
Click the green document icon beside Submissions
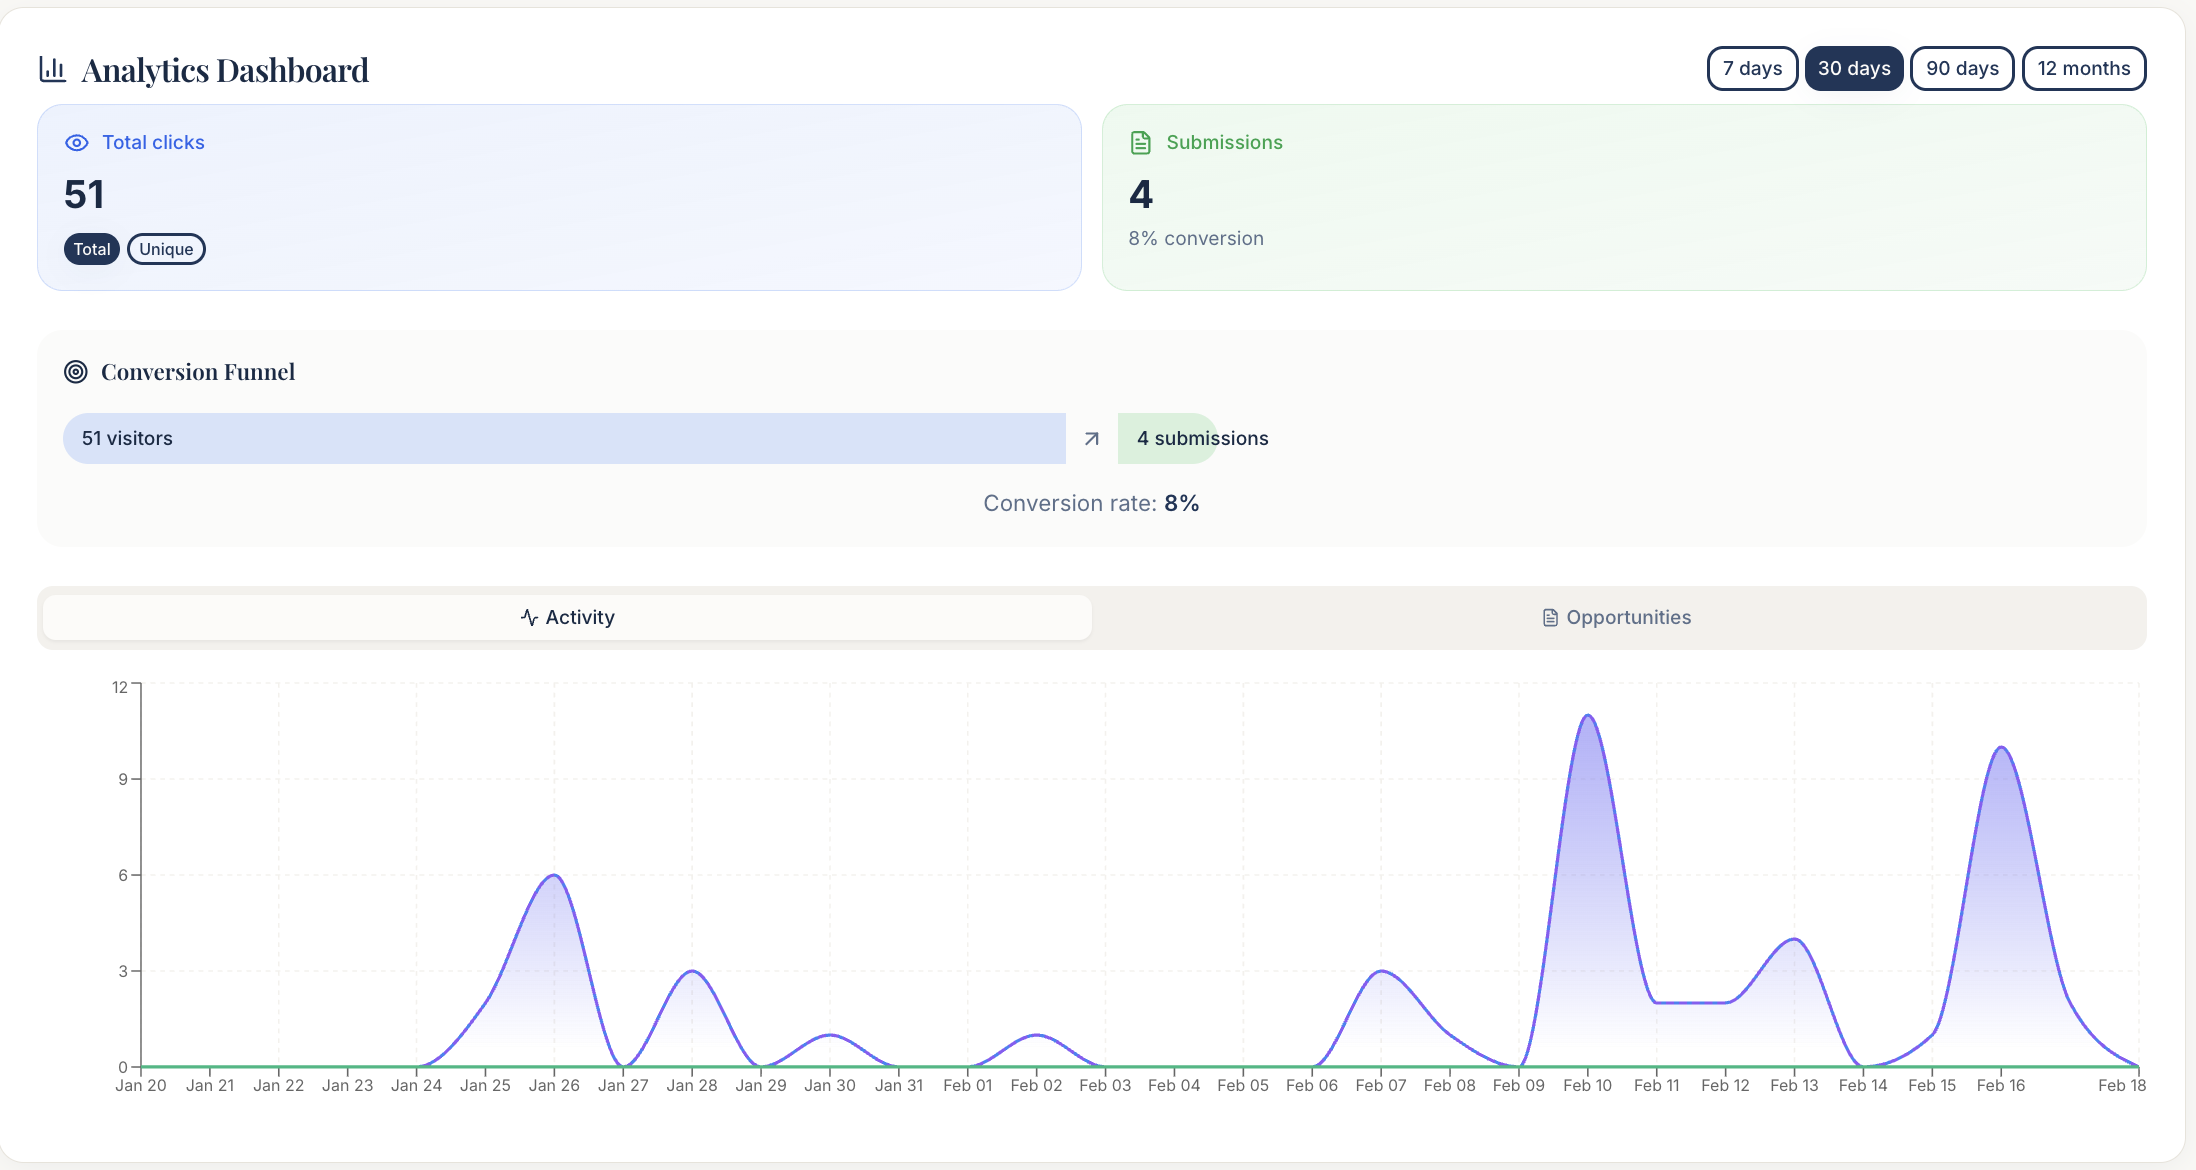[1141, 142]
